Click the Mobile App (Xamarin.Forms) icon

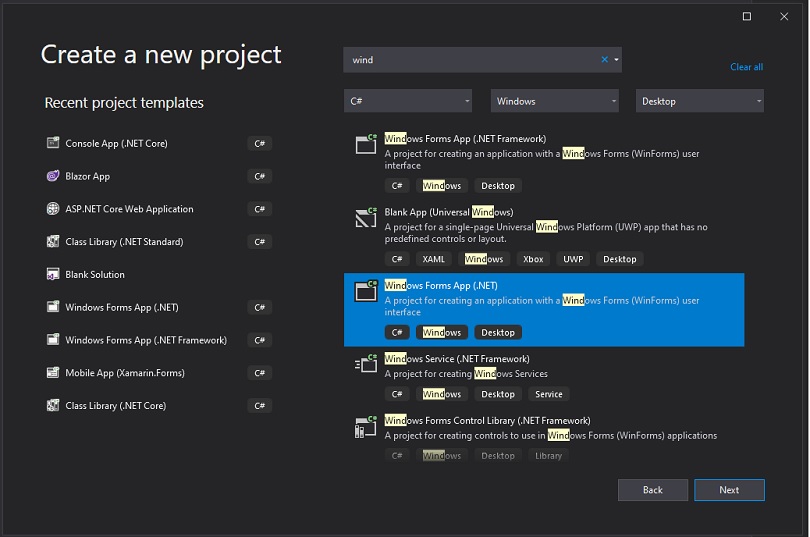pyautogui.click(x=53, y=372)
